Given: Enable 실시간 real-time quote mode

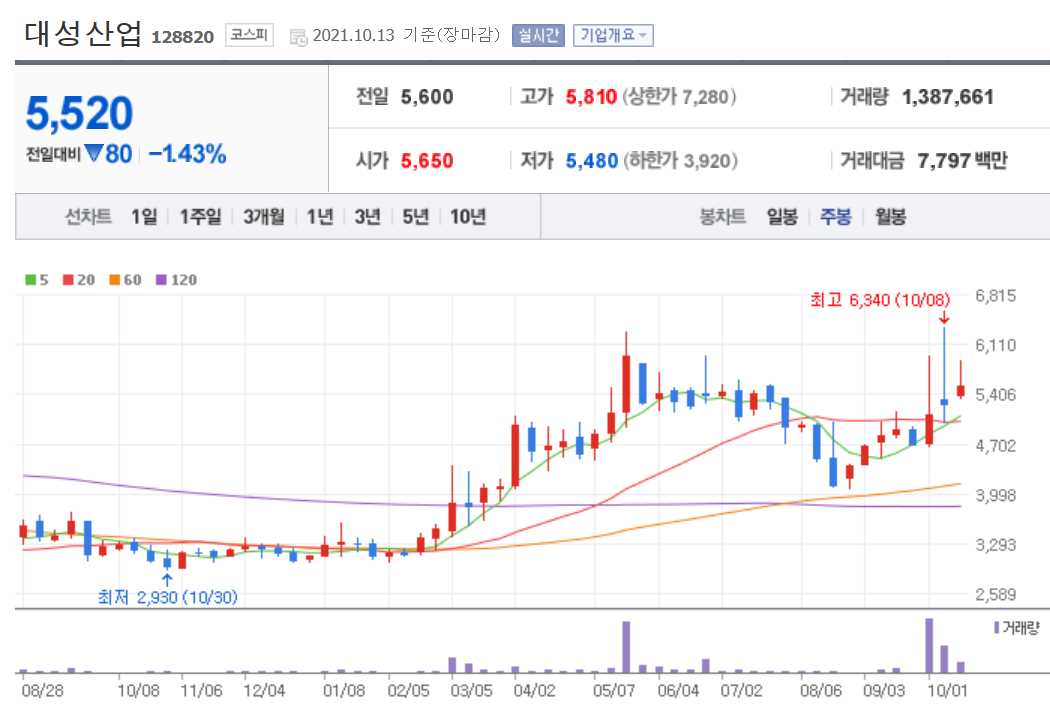Looking at the screenshot, I should click(x=541, y=34).
